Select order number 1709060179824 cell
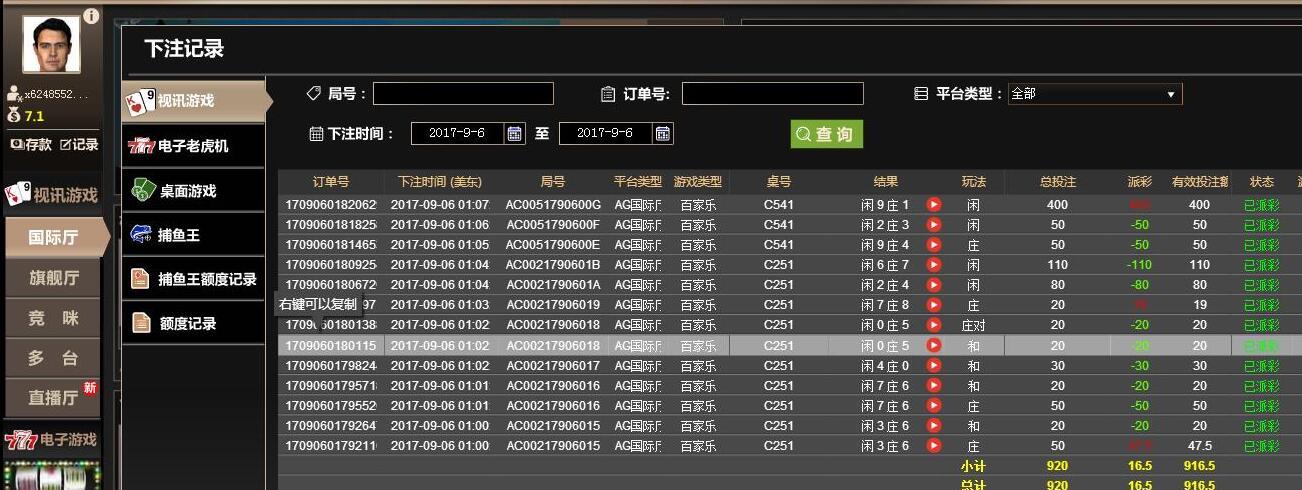The width and height of the screenshot is (1302, 490). [x=331, y=365]
